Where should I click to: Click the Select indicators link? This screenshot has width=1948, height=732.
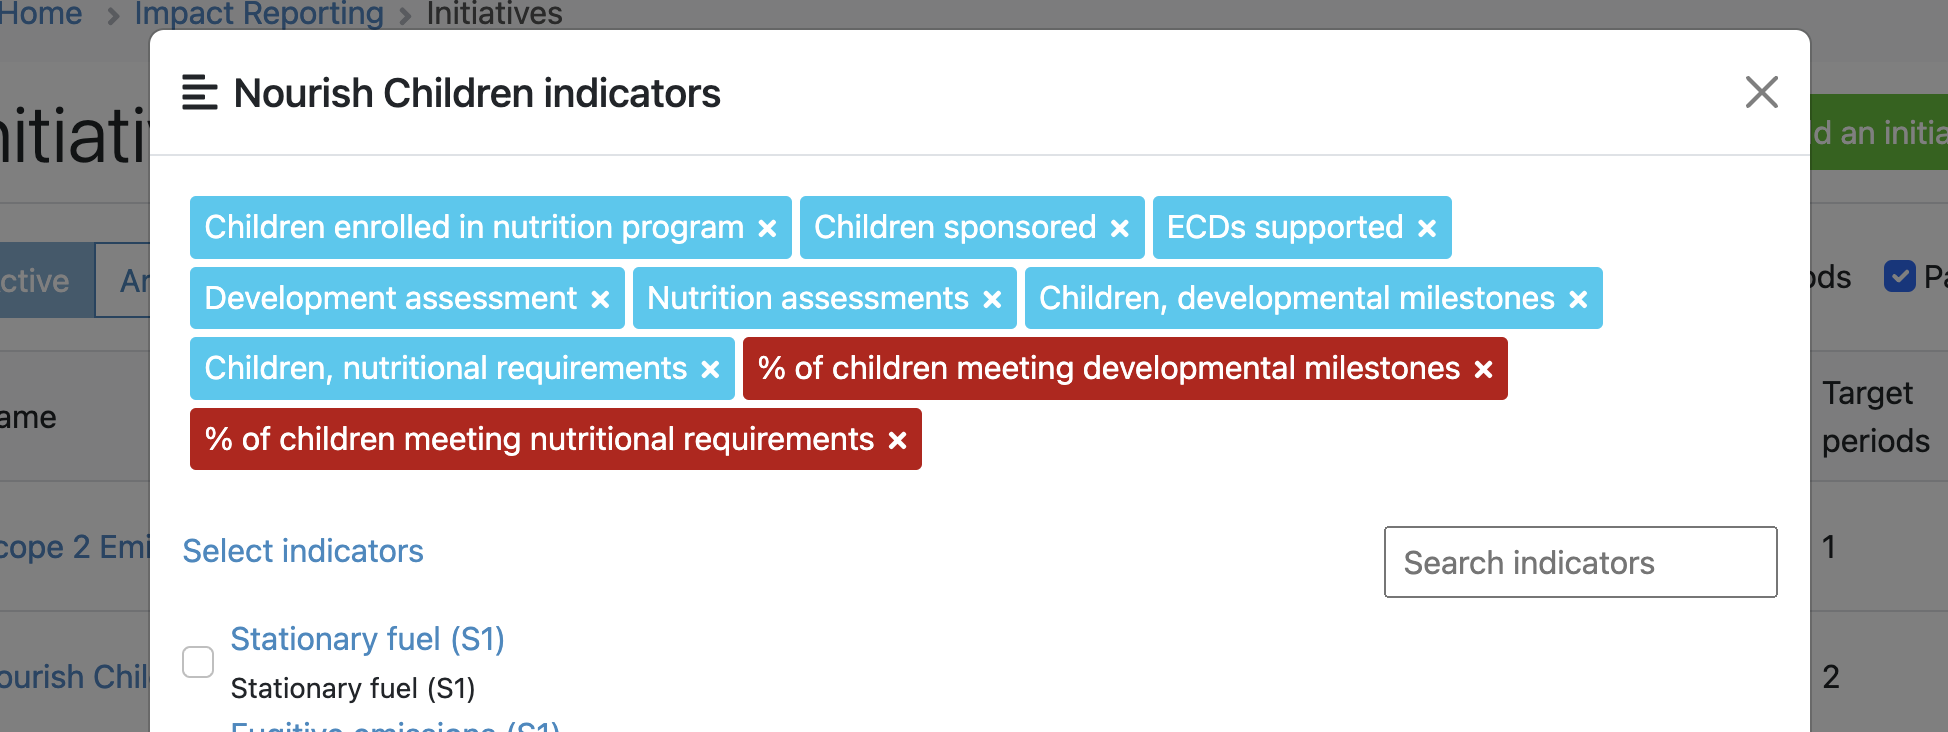click(x=303, y=551)
